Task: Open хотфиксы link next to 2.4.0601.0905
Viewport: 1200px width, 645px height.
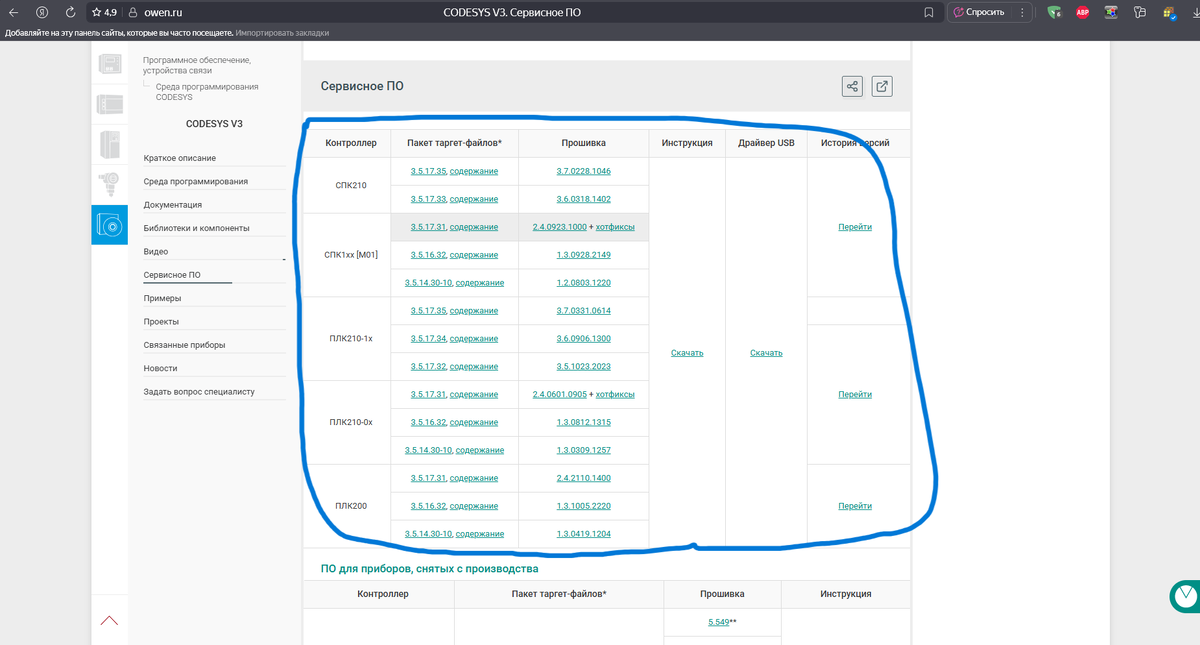Action: (x=615, y=394)
